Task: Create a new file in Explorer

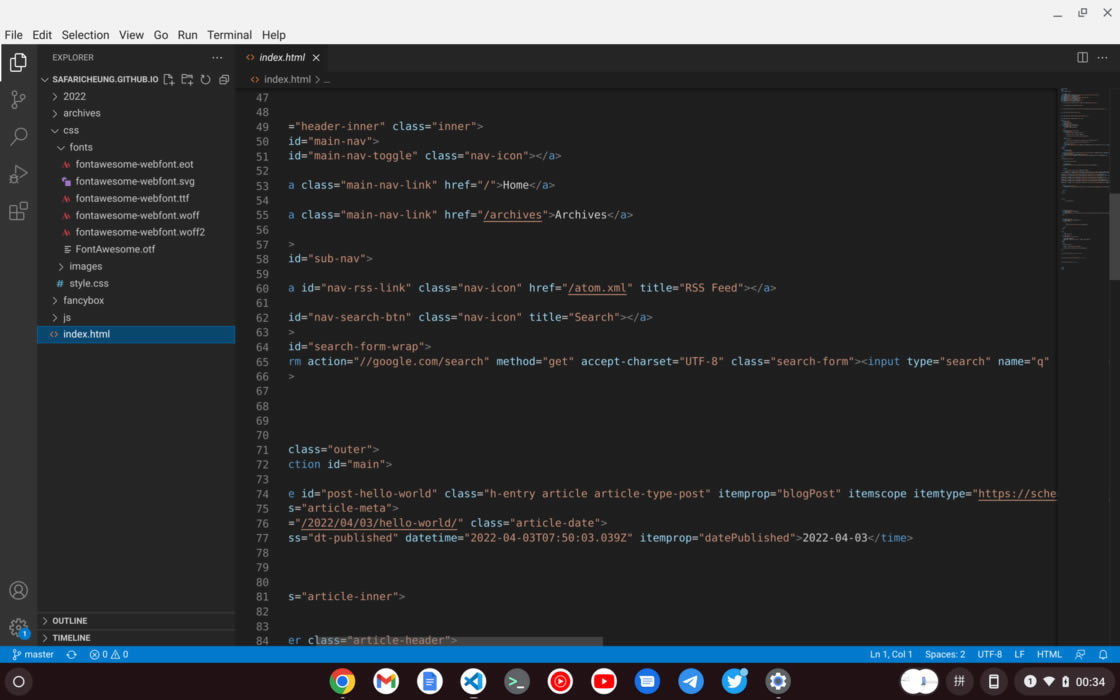Action: 169,79
